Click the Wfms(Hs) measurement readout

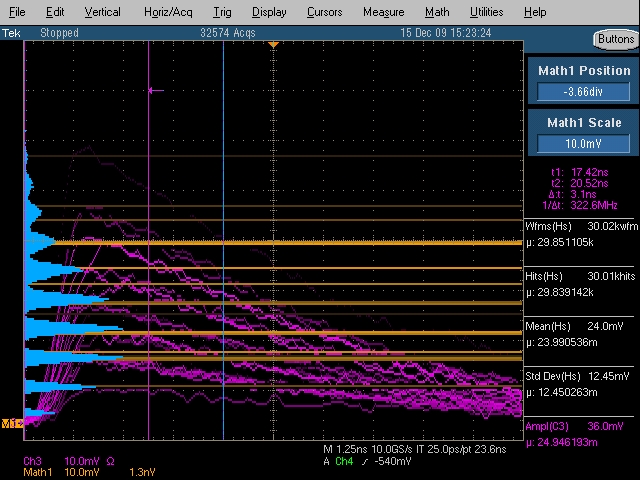(x=580, y=234)
